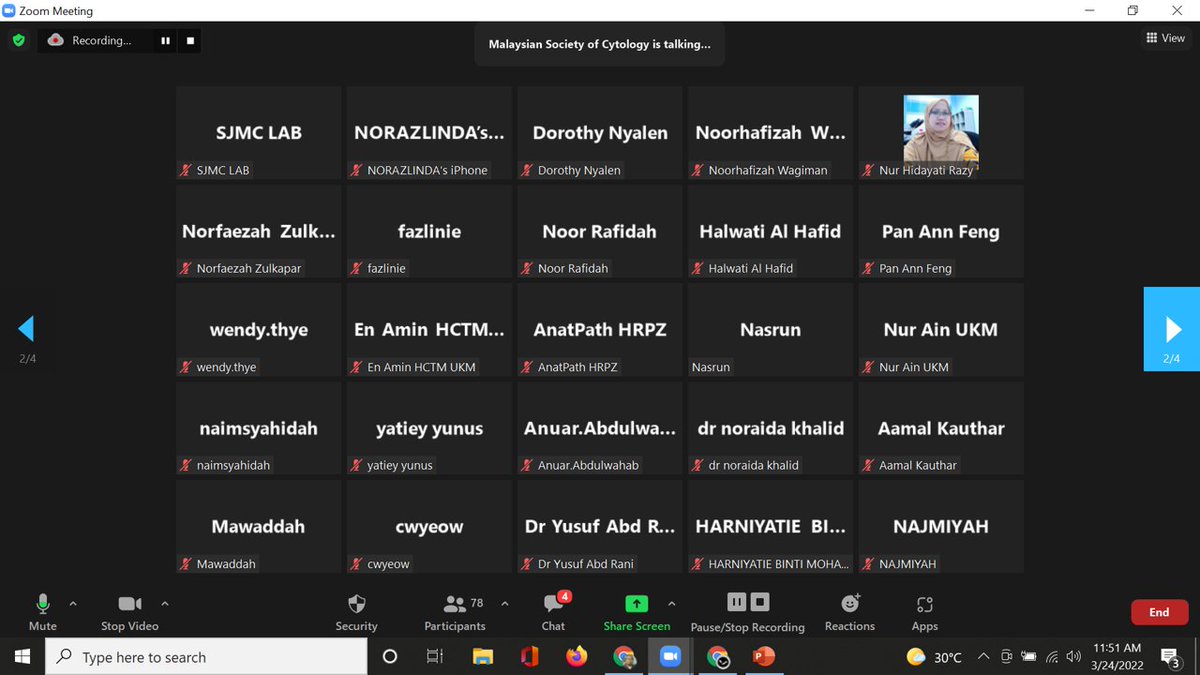This screenshot has height=675, width=1200.
Task: Click the Mawaddah participant tile
Action: point(258,526)
